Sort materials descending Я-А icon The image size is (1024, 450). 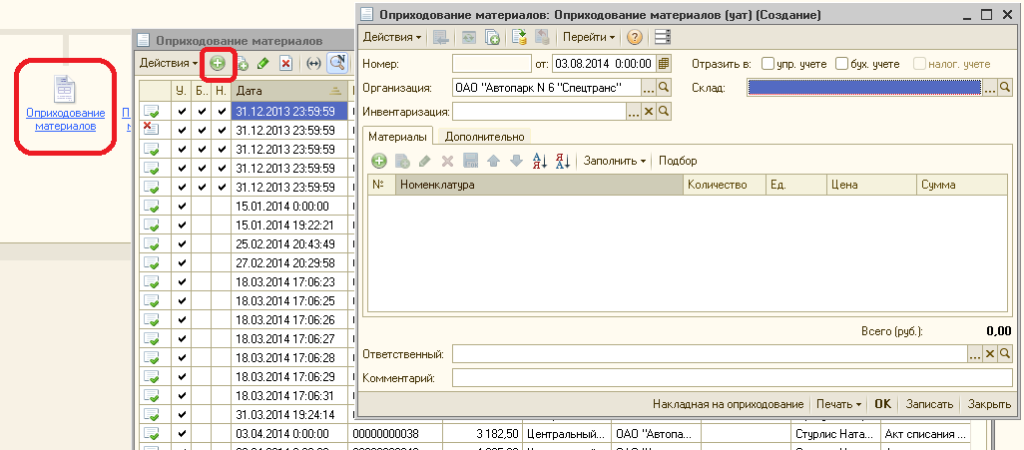point(563,161)
